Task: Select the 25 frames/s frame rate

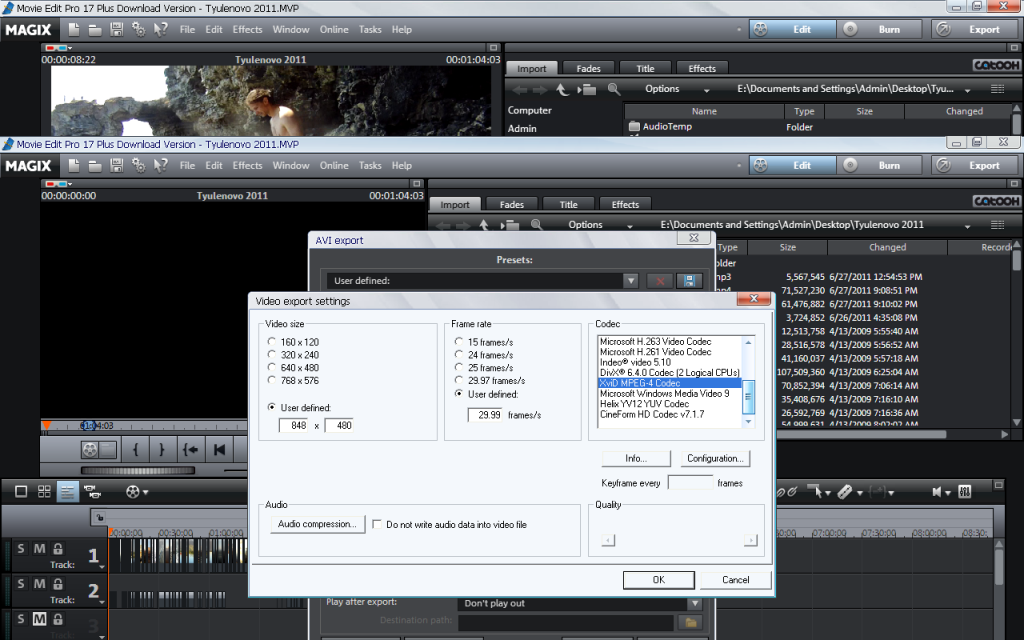Action: pos(458,367)
